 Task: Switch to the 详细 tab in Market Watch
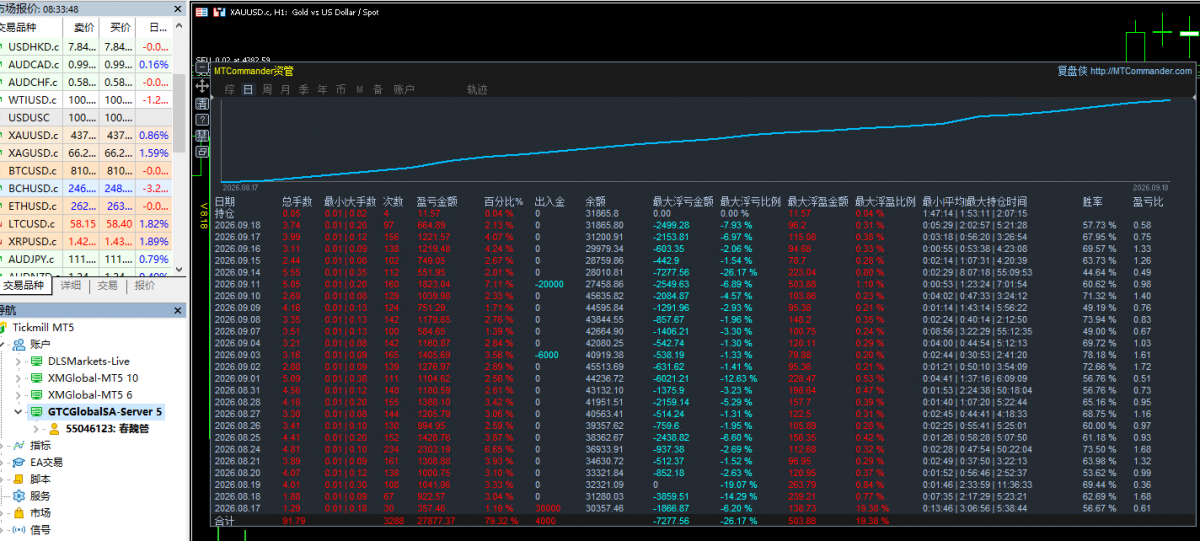click(70, 285)
